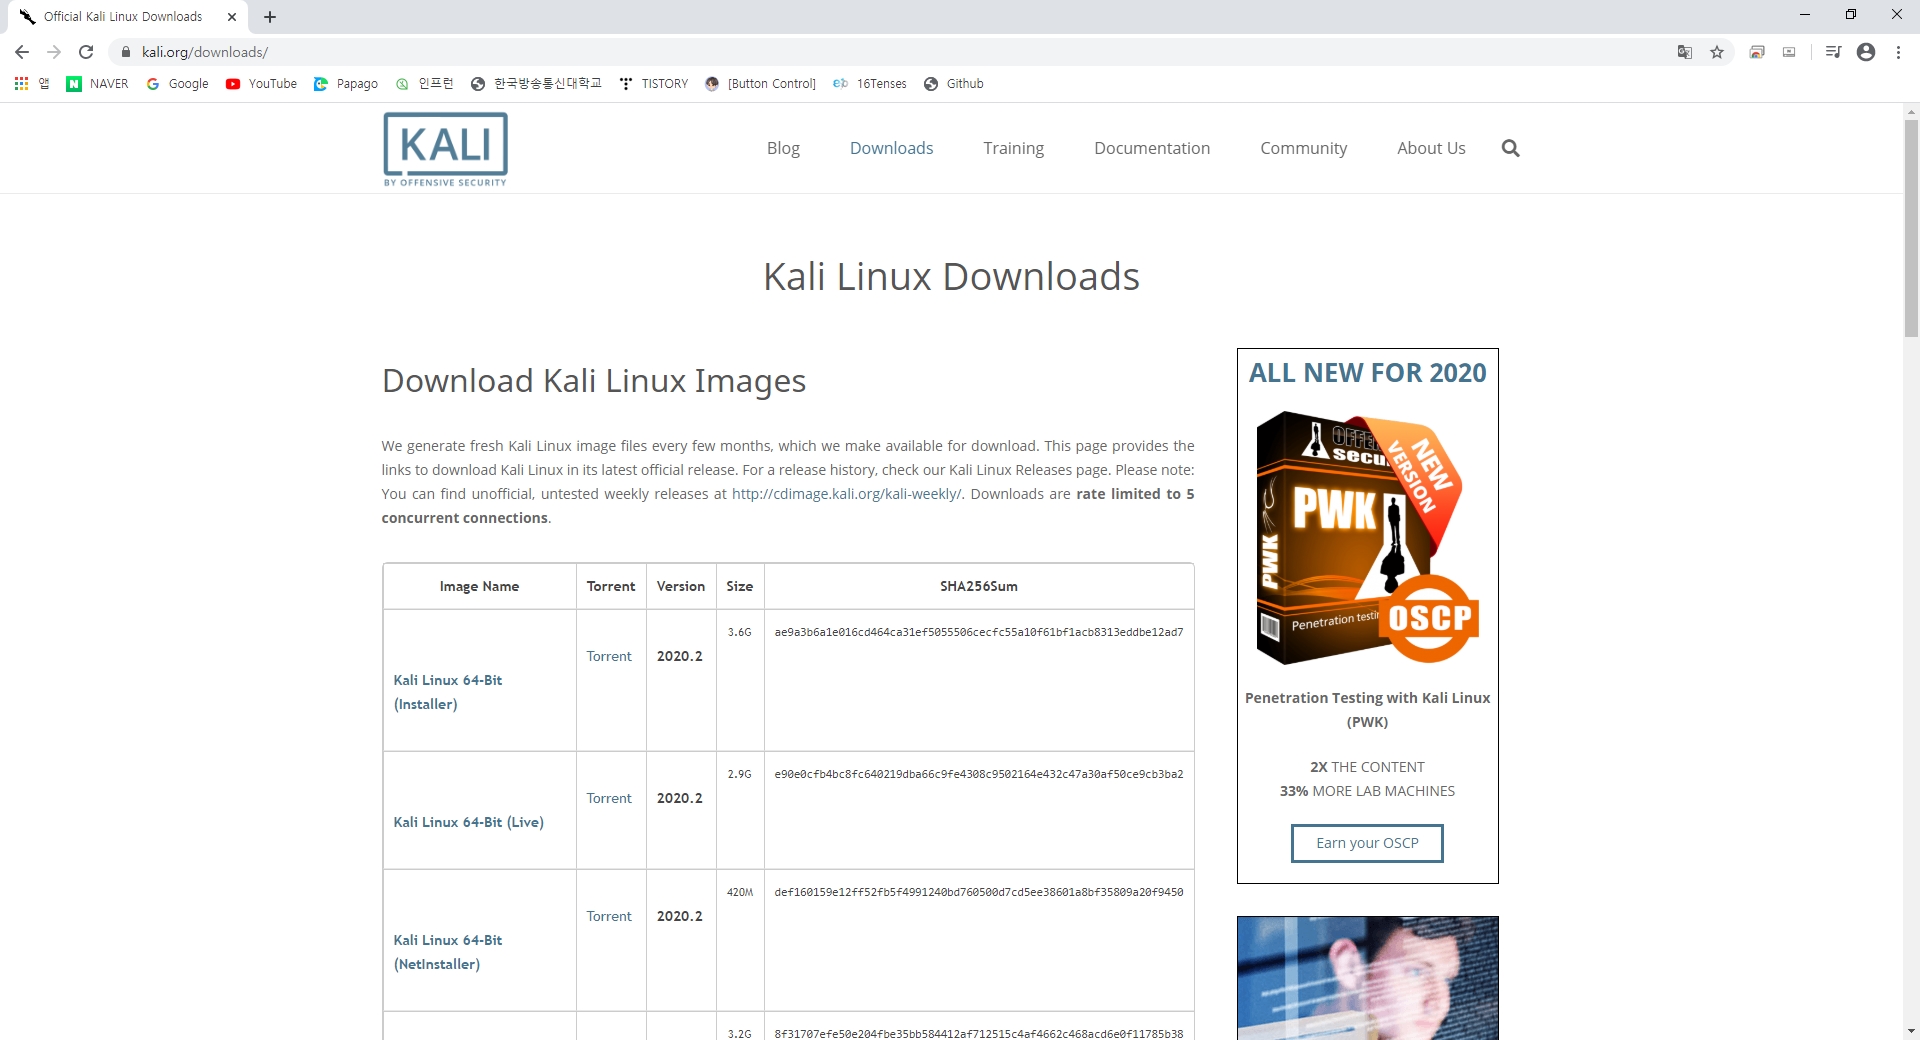Open the Community menu item
This screenshot has width=1920, height=1040.
(1303, 148)
